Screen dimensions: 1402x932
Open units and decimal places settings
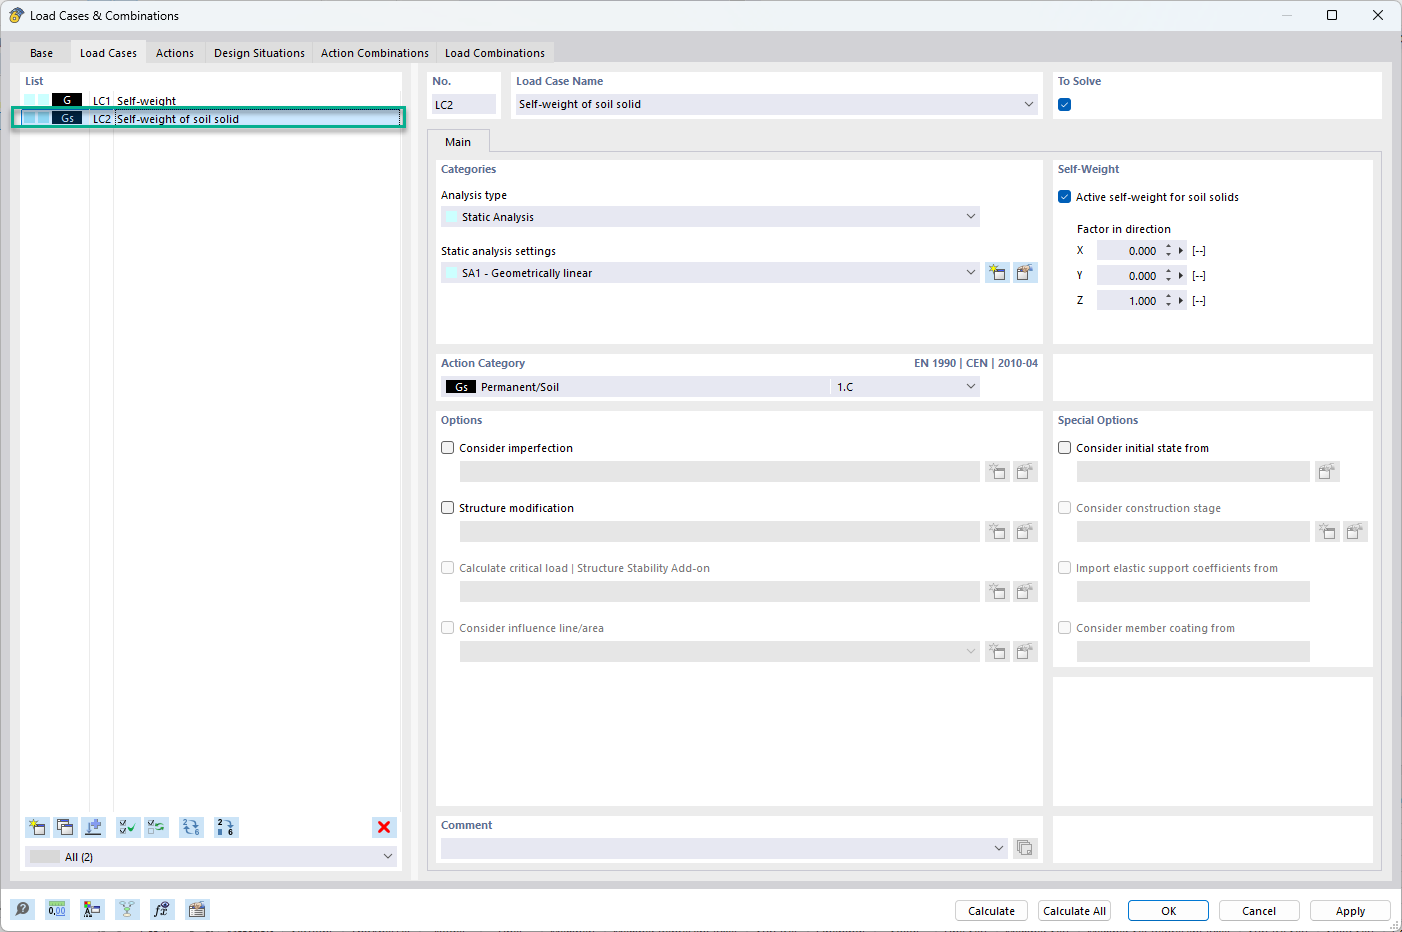tap(57, 909)
